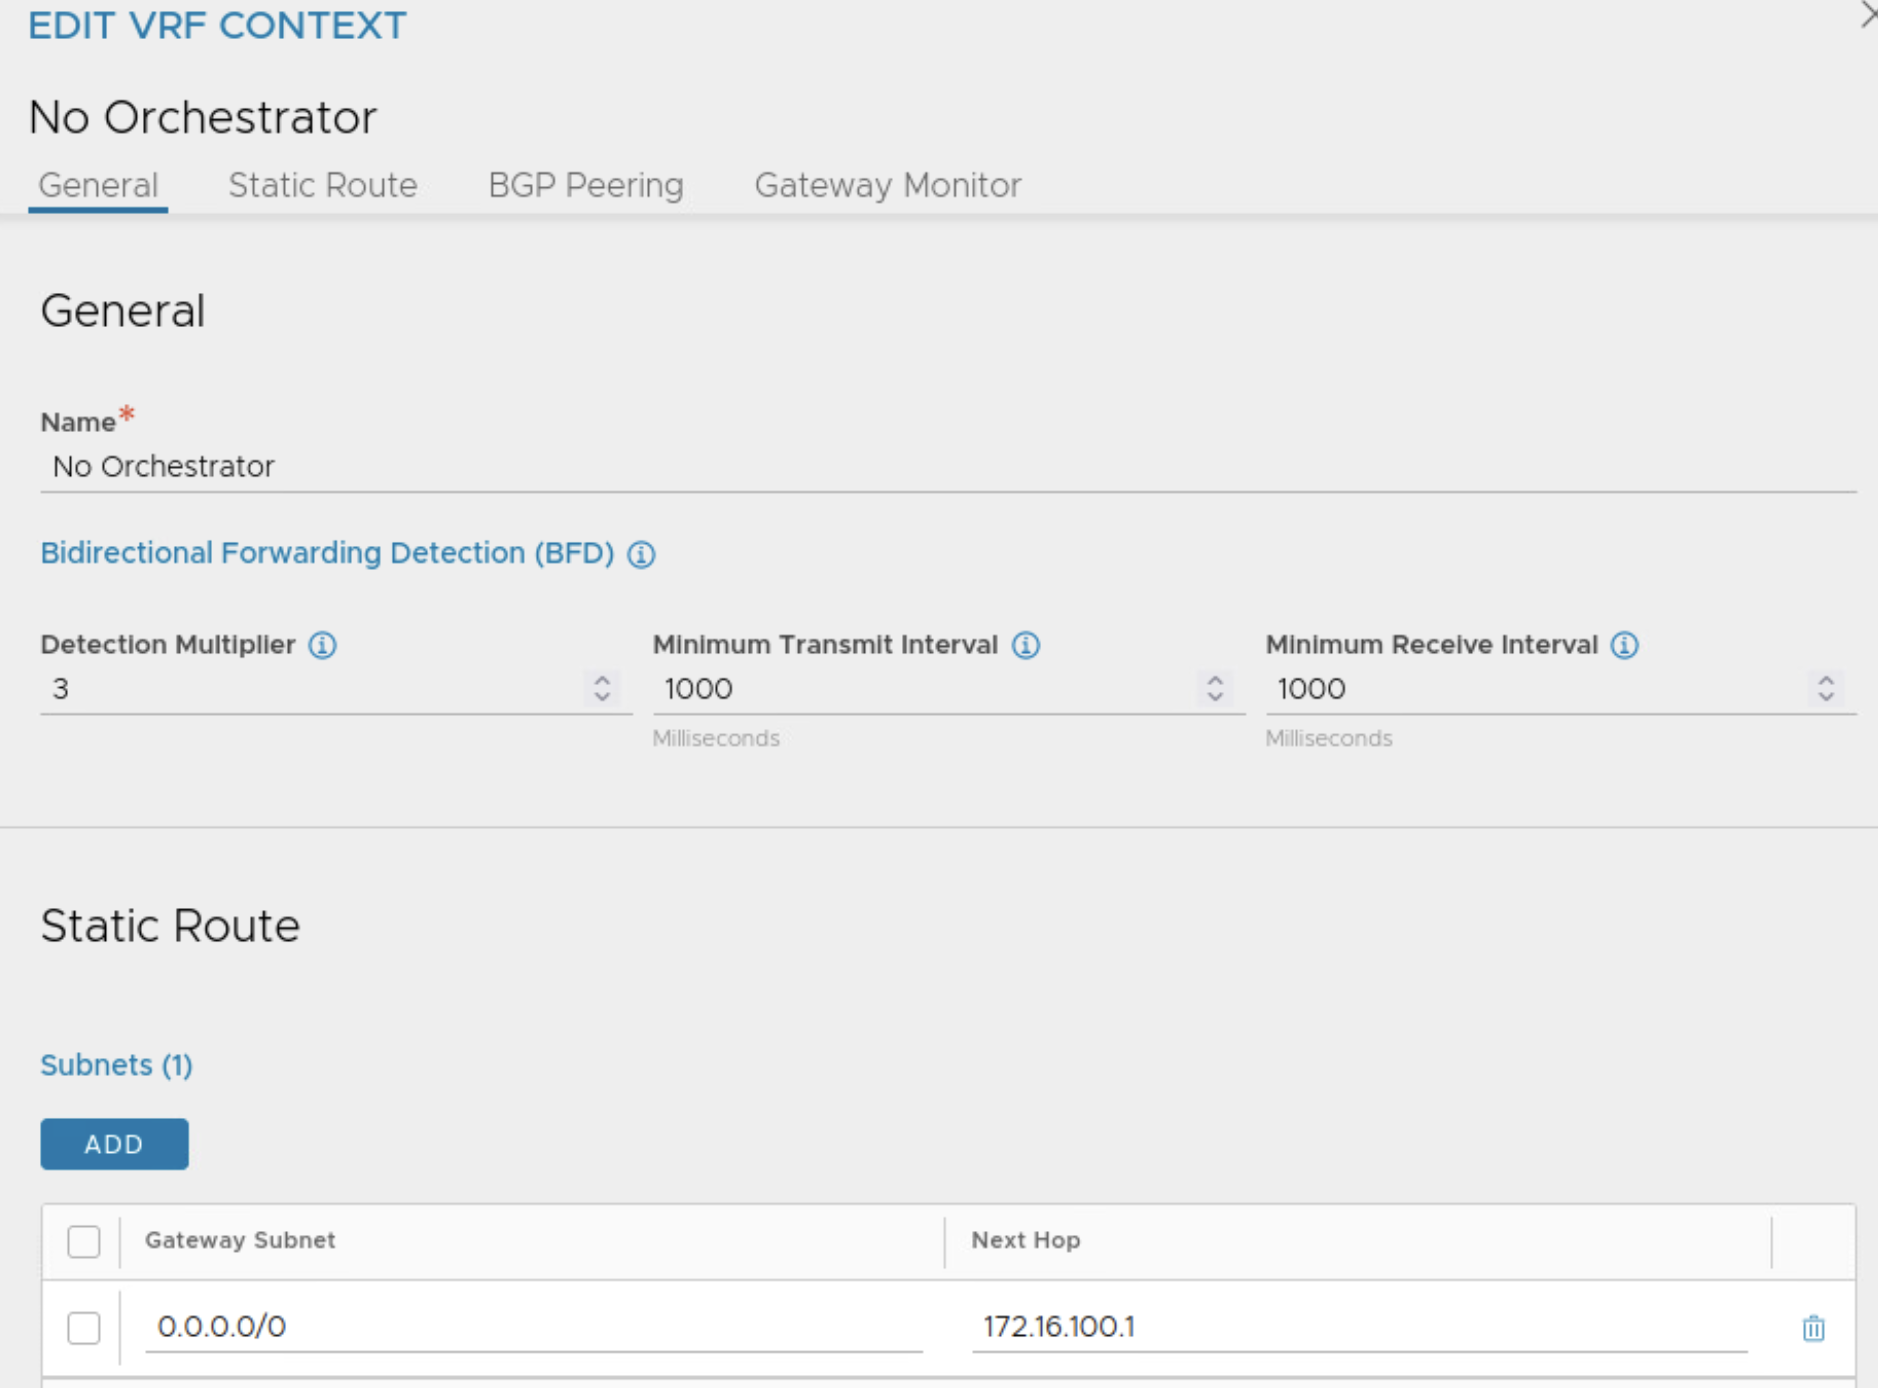The image size is (1878, 1388).
Task: Select all subnets with the header checkbox
Action: pyautogui.click(x=84, y=1241)
